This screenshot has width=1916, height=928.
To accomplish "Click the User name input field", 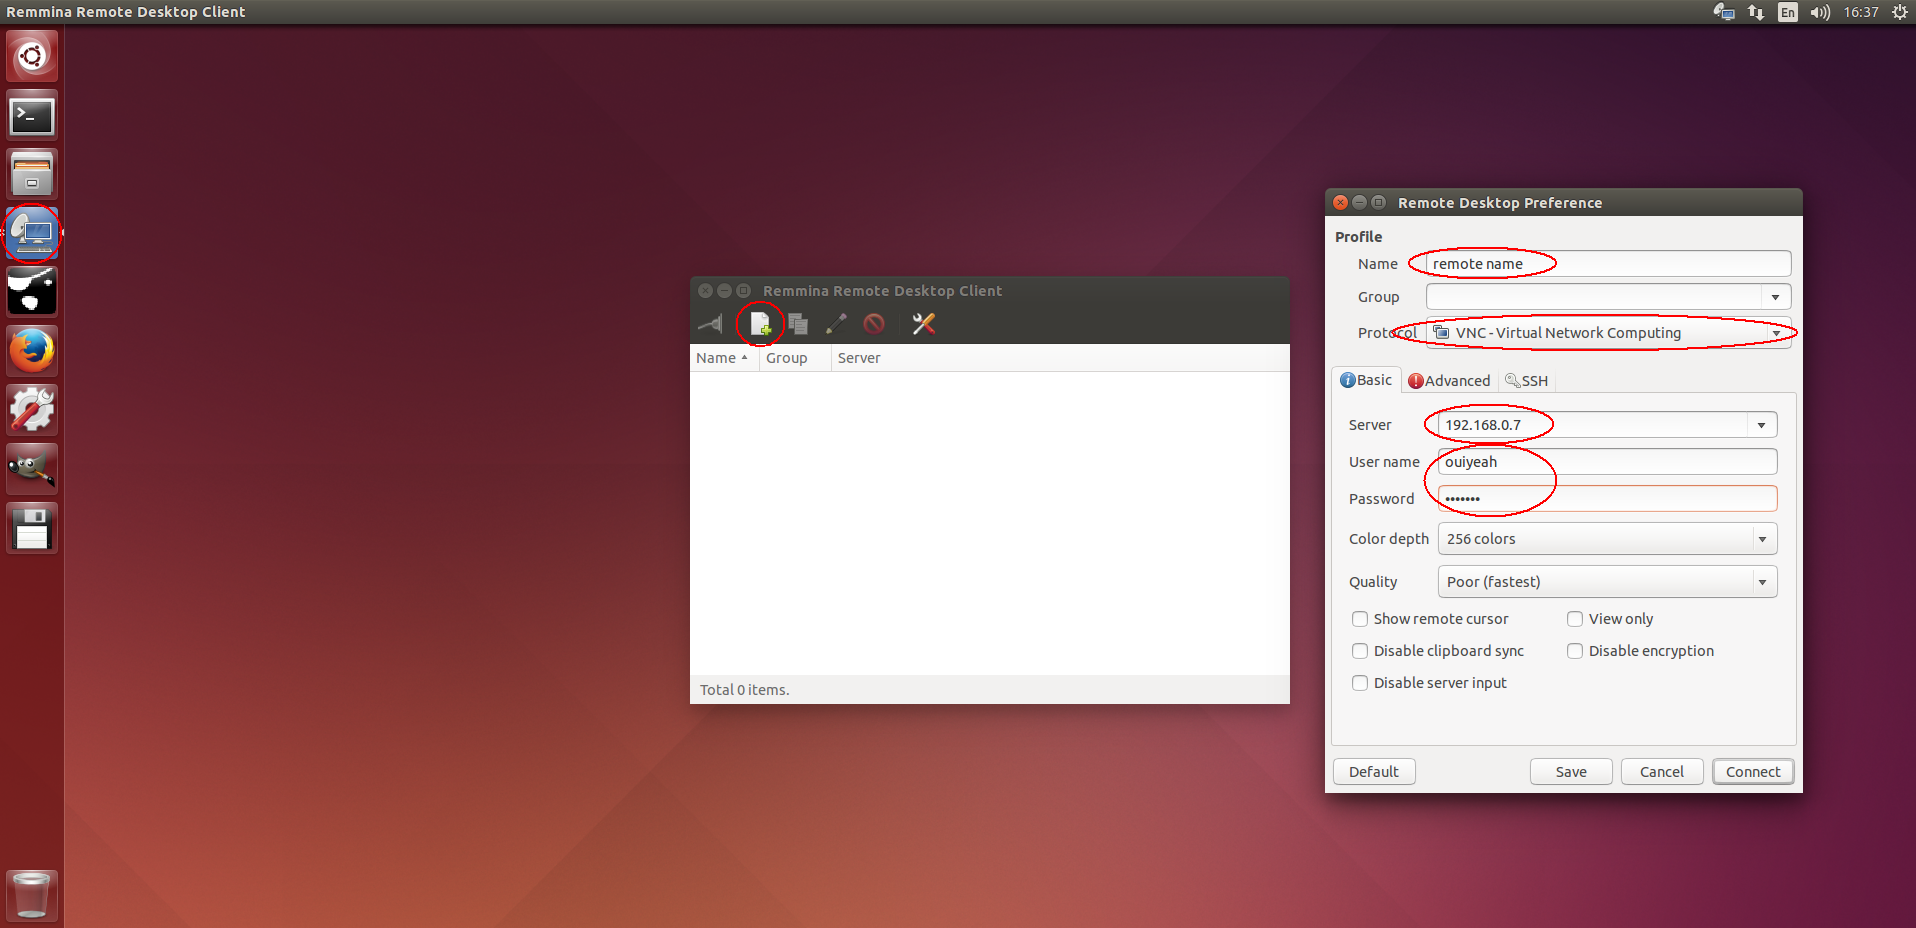I will coord(1607,462).
